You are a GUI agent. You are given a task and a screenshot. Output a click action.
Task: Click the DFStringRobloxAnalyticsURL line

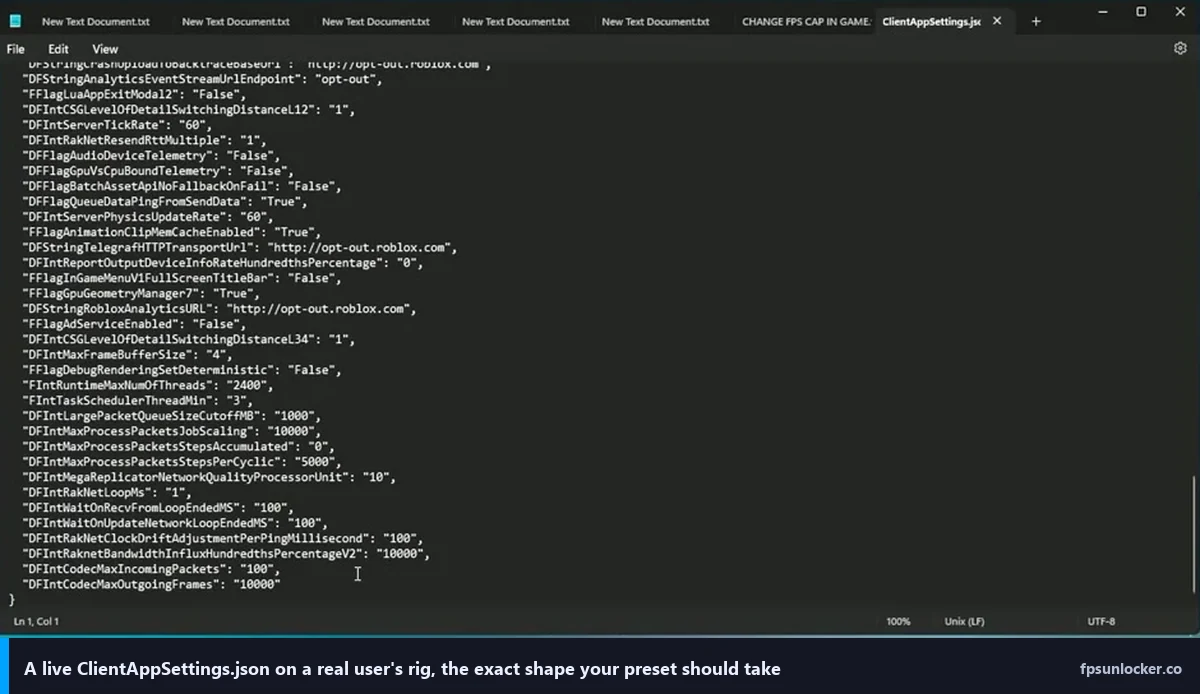tap(219, 309)
